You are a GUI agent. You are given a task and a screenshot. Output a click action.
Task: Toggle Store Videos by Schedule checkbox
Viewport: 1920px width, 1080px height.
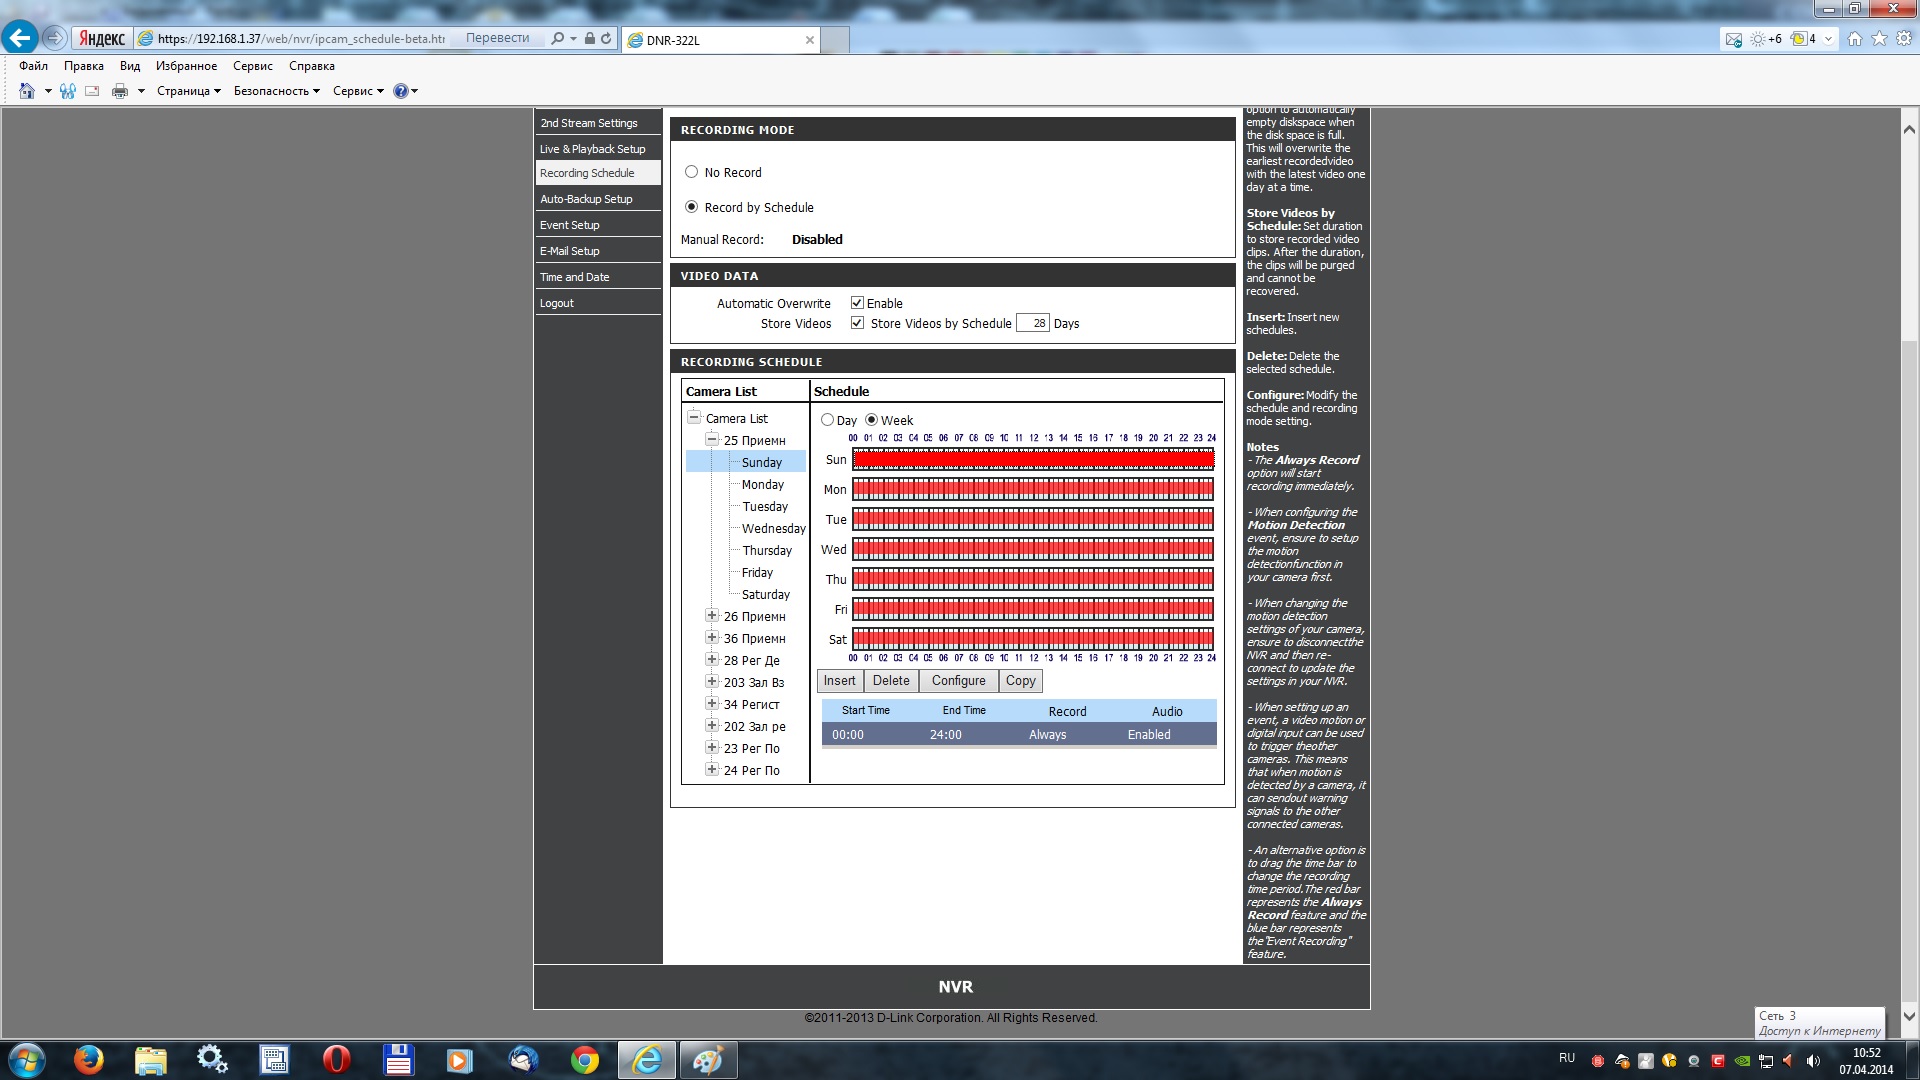(857, 323)
